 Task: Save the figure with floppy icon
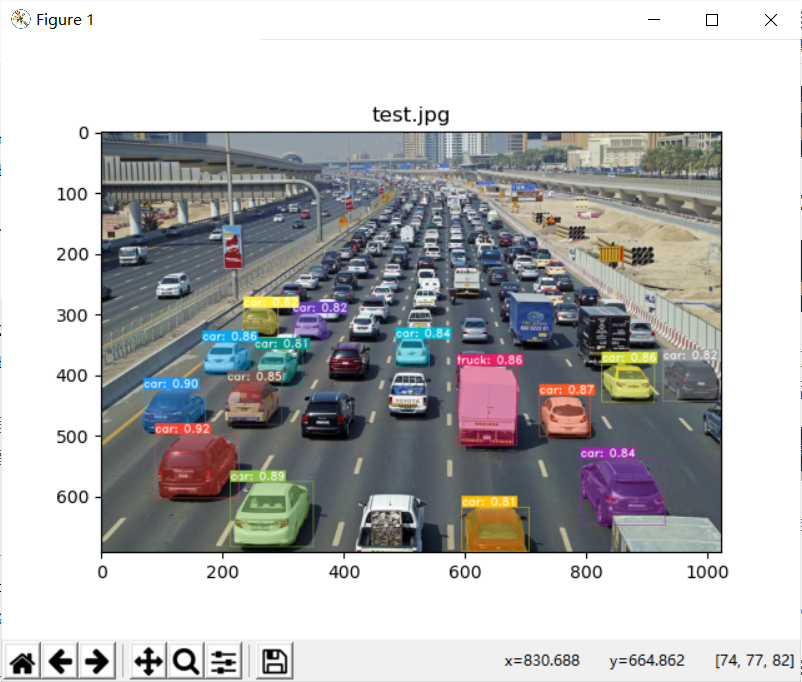point(275,661)
